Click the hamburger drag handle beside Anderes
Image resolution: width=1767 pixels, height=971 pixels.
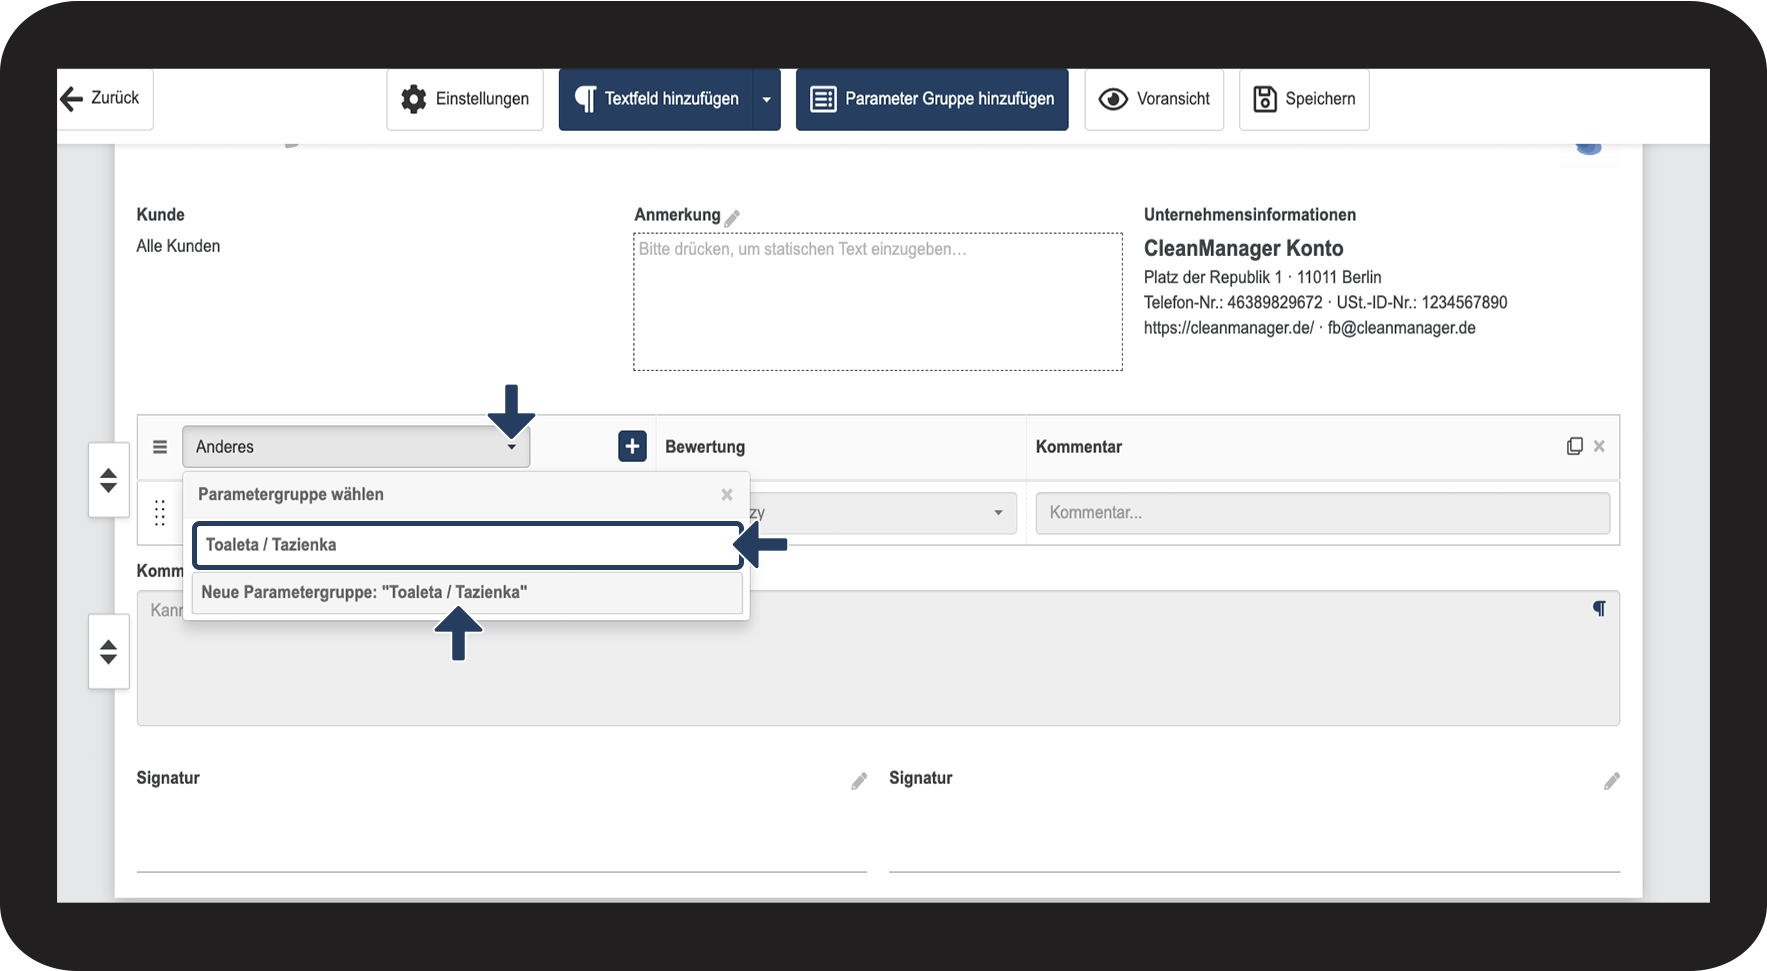160,447
